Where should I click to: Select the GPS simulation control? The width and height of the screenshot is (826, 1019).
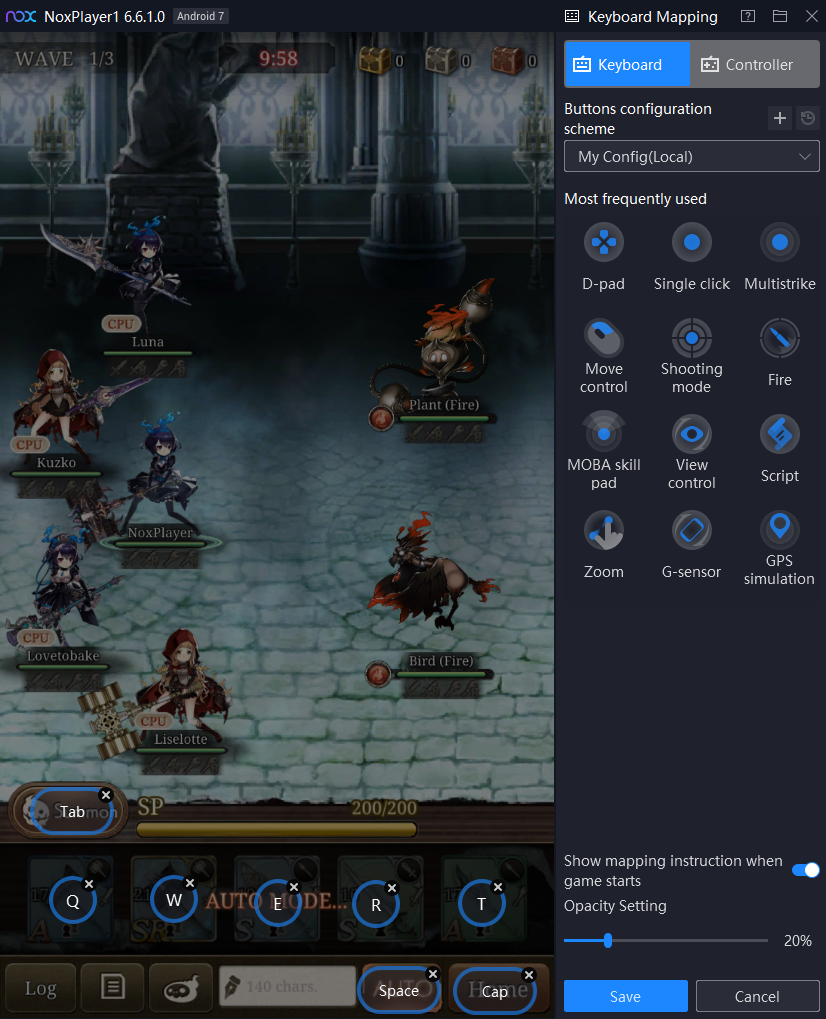click(779, 530)
